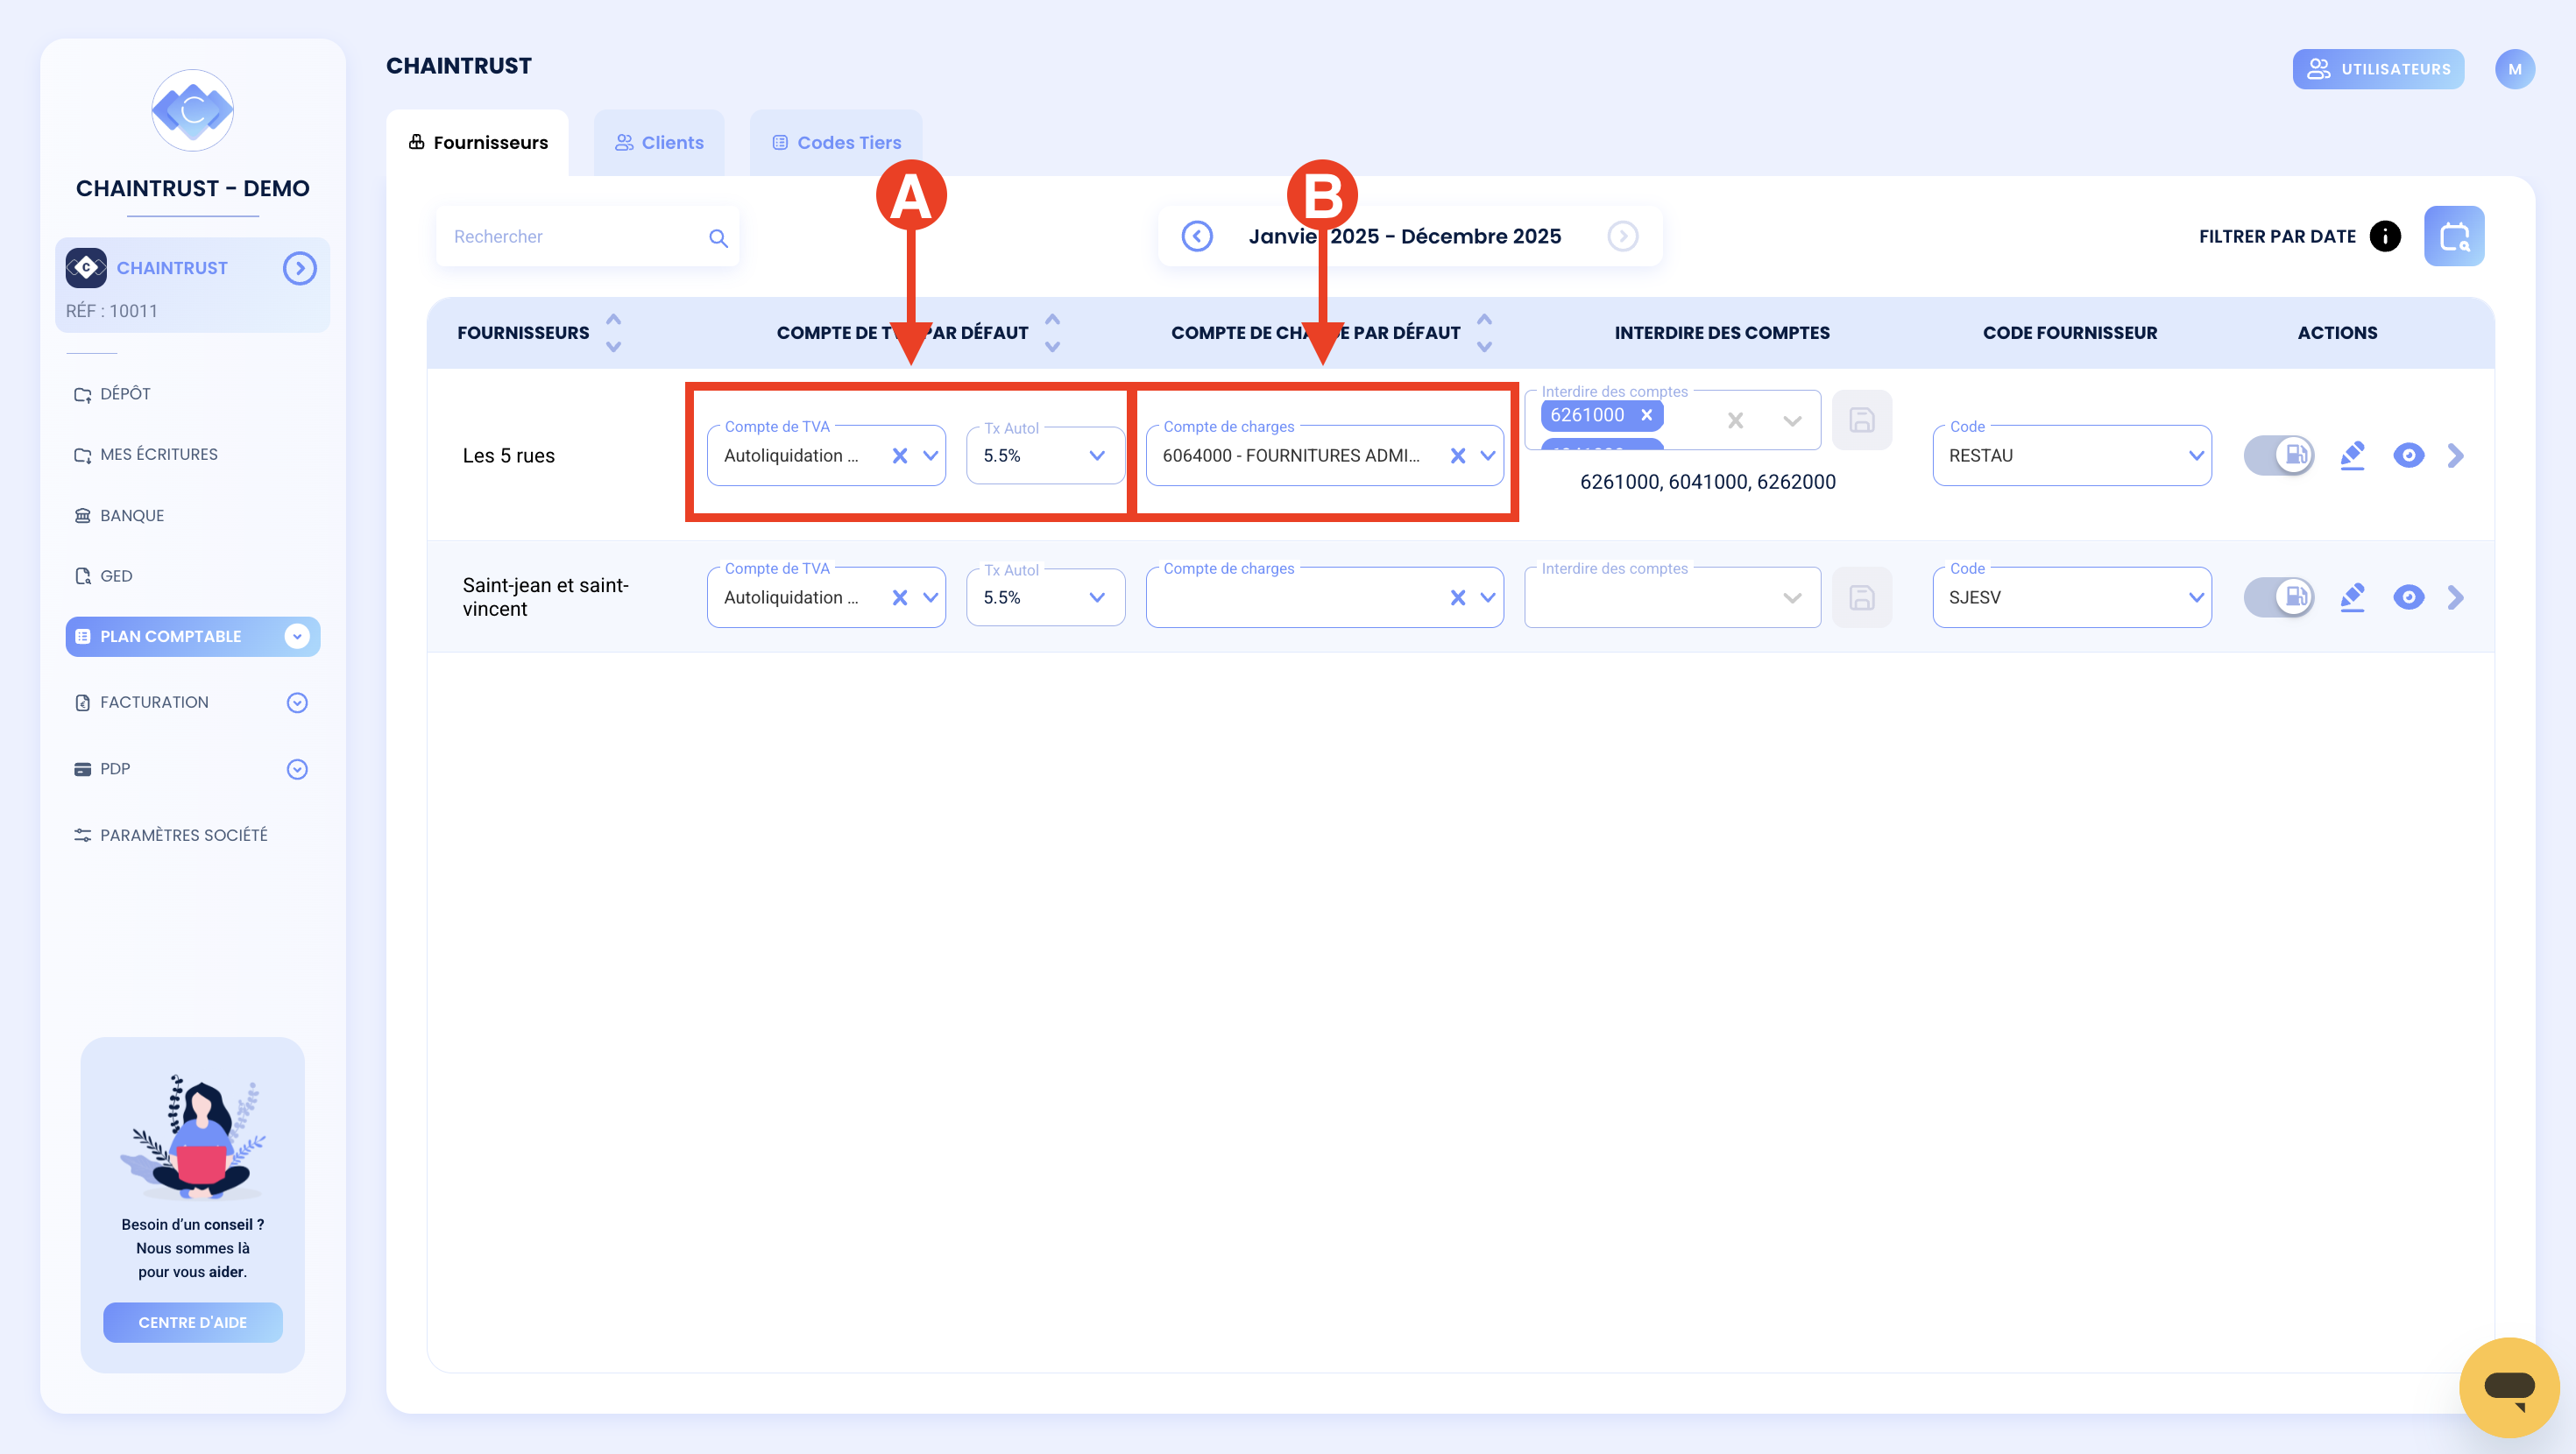Switch to the Codes Tiers tab
This screenshot has height=1454, width=2576.
[x=836, y=143]
